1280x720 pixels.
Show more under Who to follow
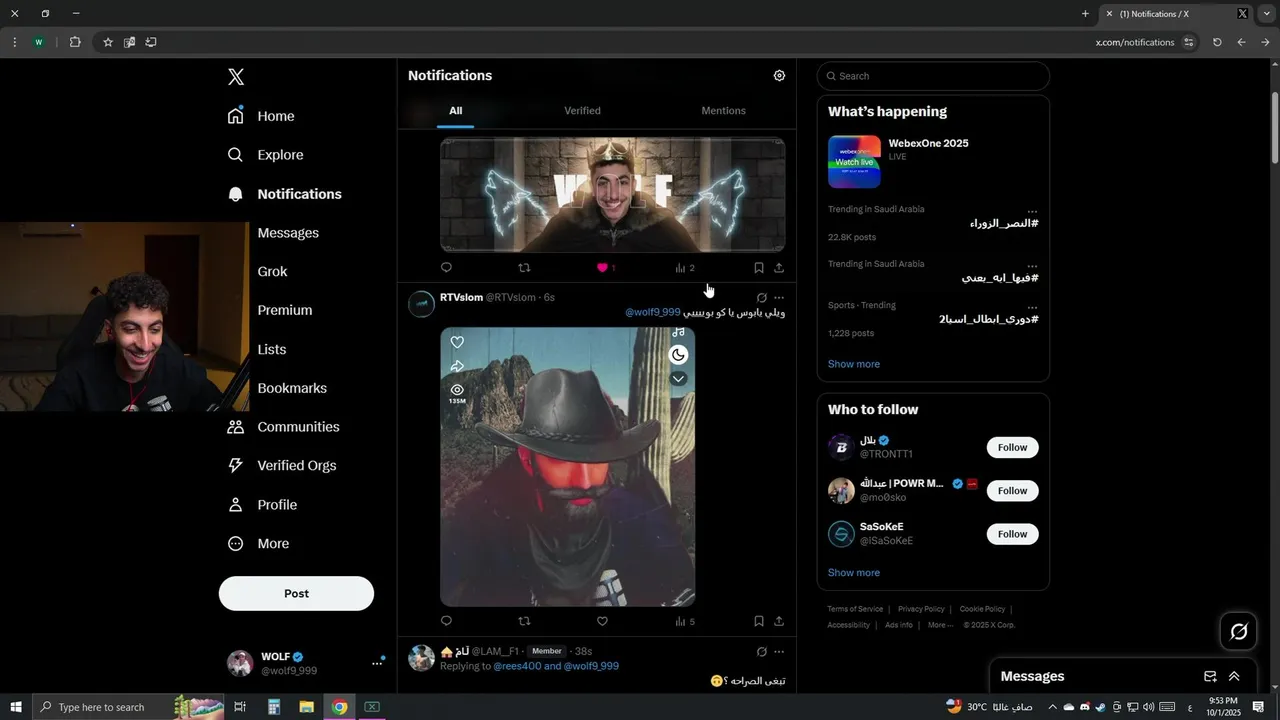click(x=854, y=573)
